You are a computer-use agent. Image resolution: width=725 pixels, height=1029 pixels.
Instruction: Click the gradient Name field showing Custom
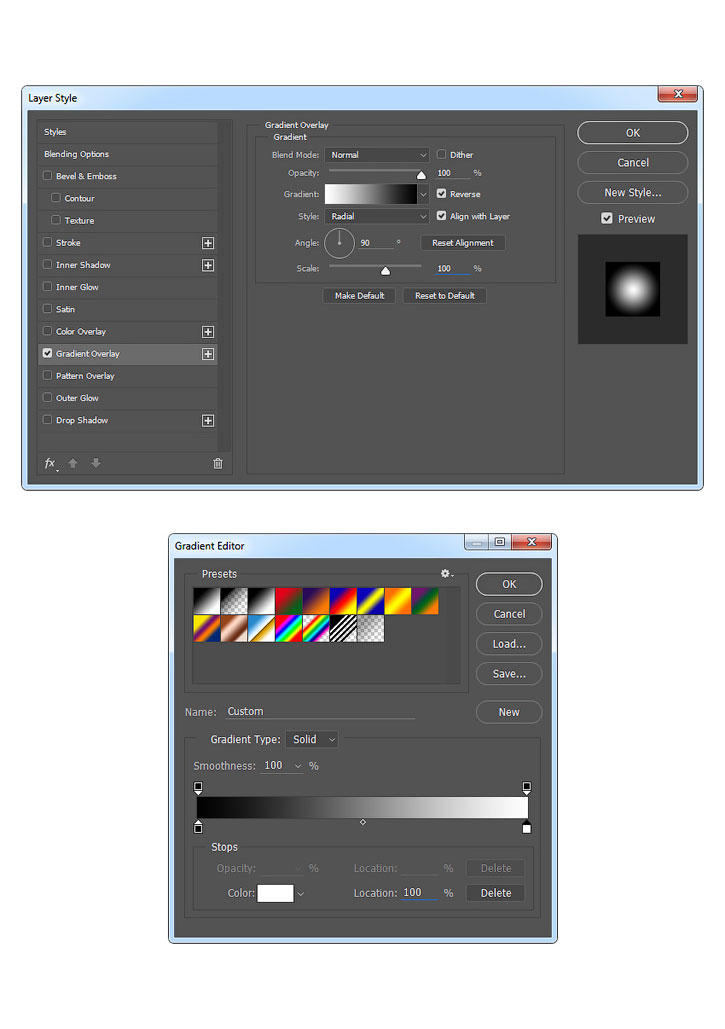[x=320, y=711]
